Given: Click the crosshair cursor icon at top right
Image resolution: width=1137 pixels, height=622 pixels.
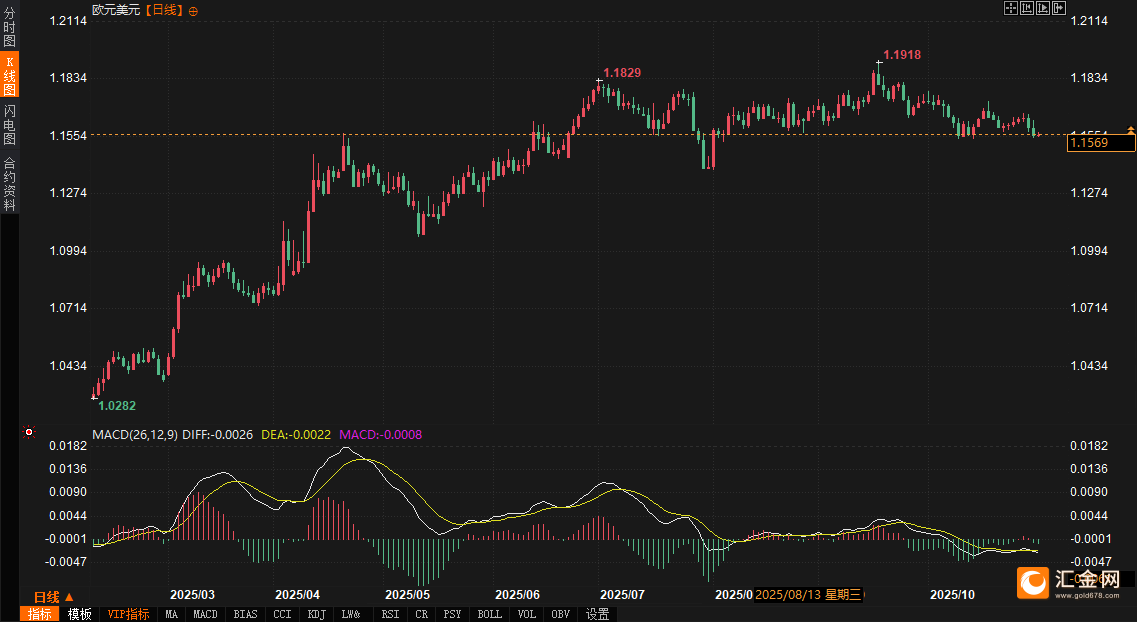Looking at the screenshot, I should coord(1011,8).
